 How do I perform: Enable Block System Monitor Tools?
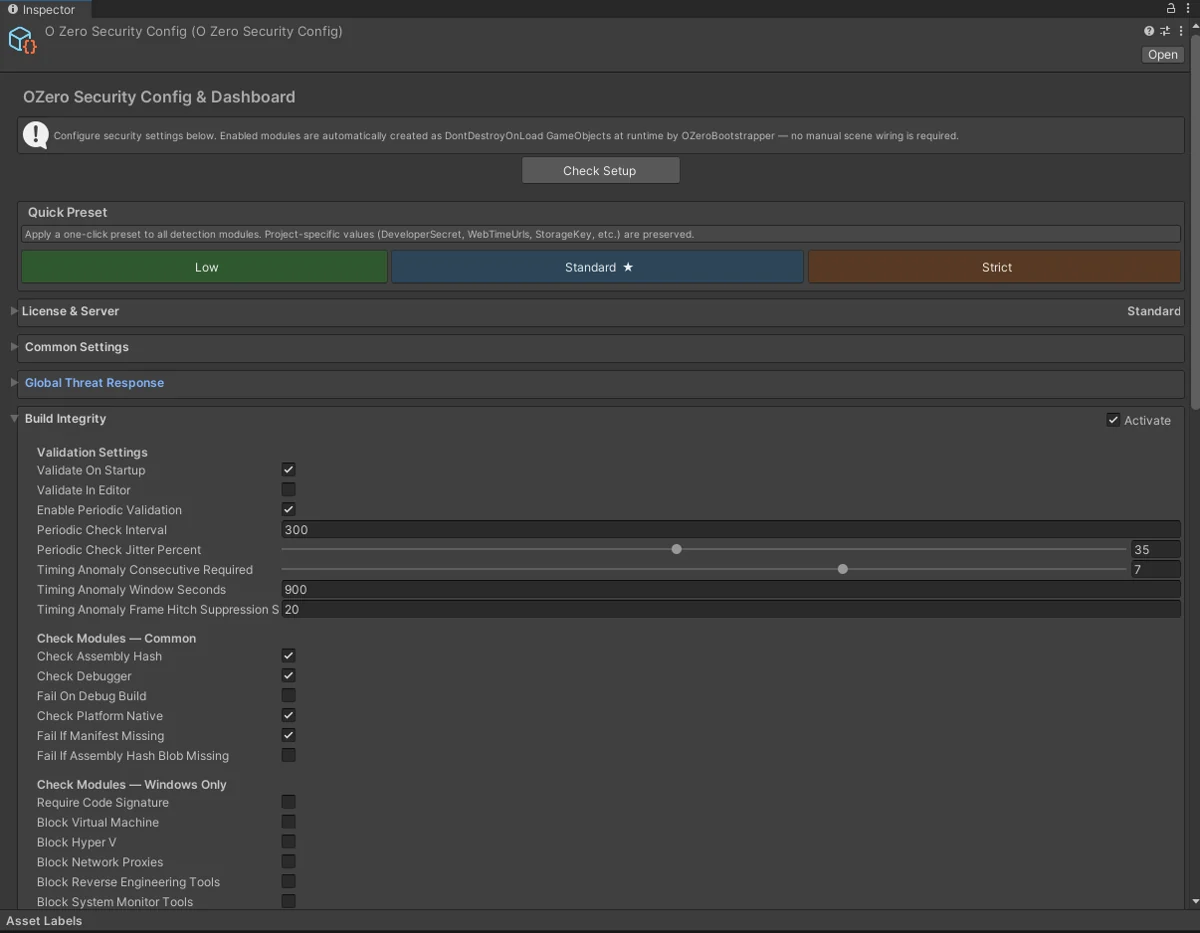[288, 902]
